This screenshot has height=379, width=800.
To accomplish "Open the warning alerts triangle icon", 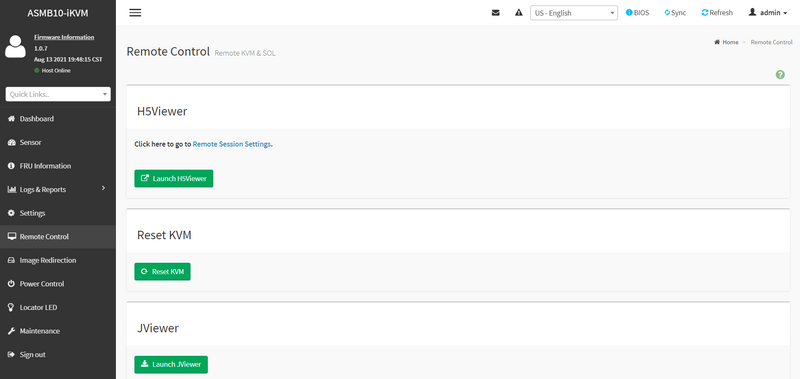I will tap(519, 13).
